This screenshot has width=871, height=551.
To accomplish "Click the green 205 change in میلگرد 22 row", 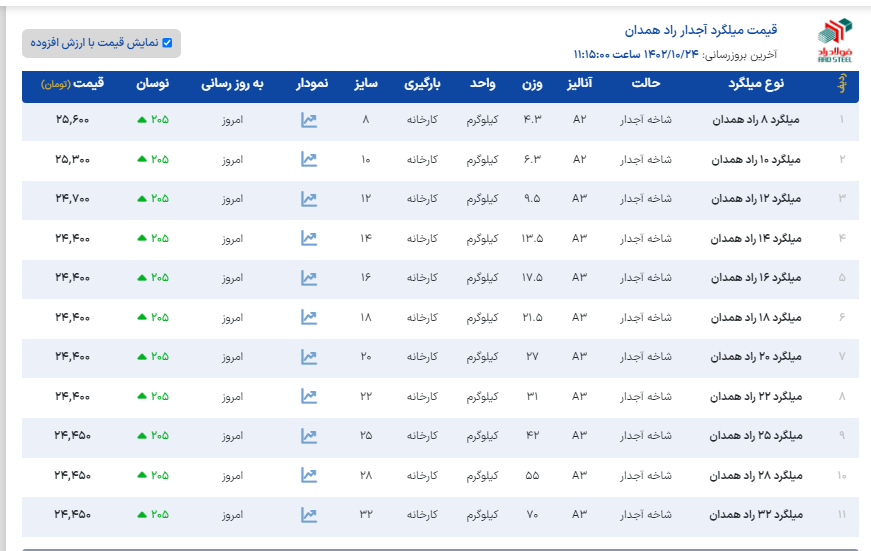I will (x=153, y=396).
